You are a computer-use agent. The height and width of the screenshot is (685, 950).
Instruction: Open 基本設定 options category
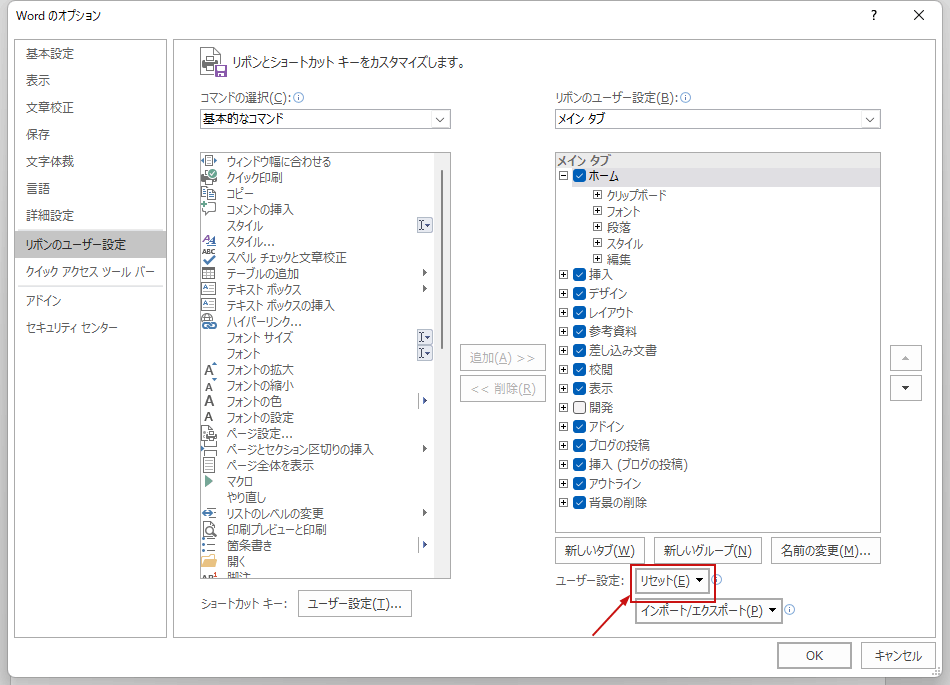point(90,53)
